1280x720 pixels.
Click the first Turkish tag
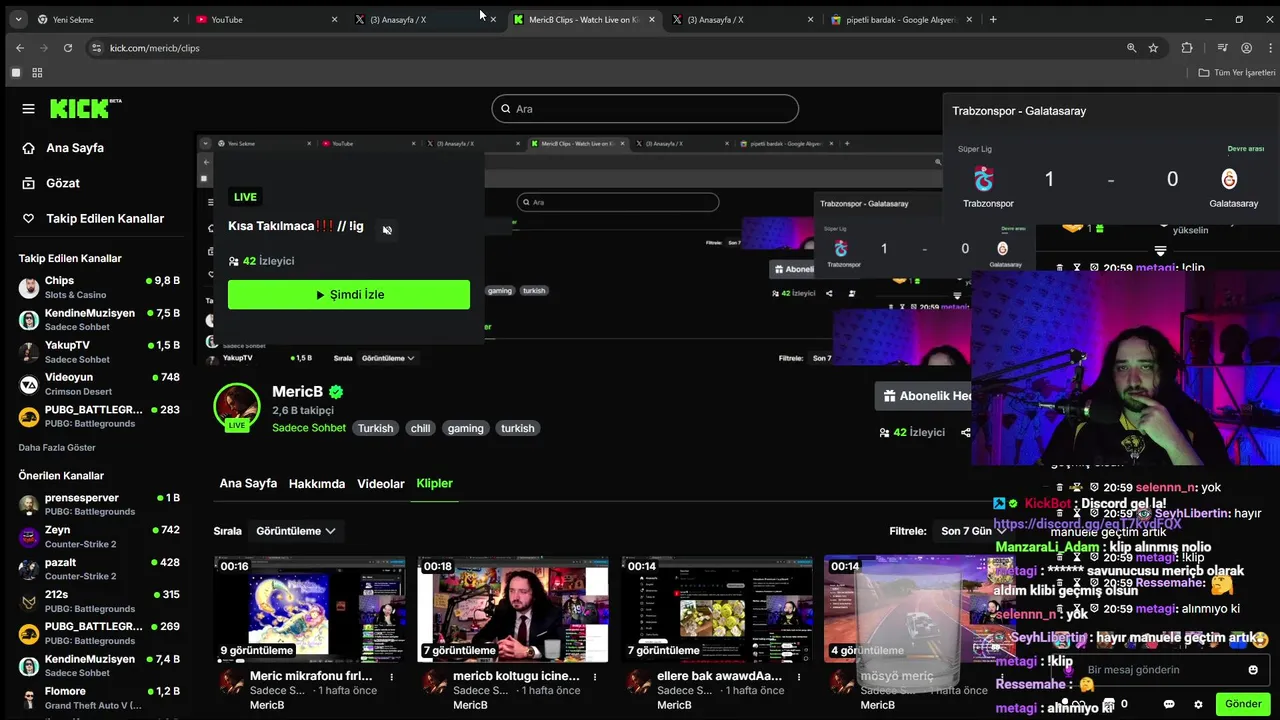(x=376, y=428)
